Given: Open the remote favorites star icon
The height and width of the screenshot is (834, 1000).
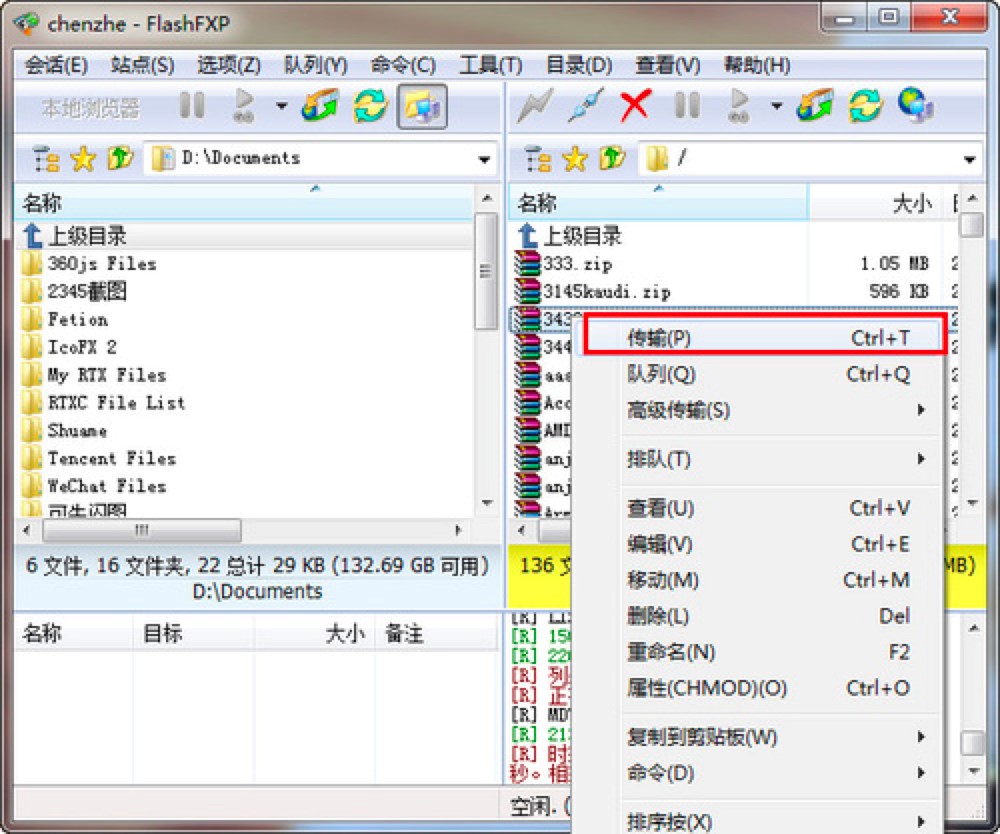Looking at the screenshot, I should 575,159.
